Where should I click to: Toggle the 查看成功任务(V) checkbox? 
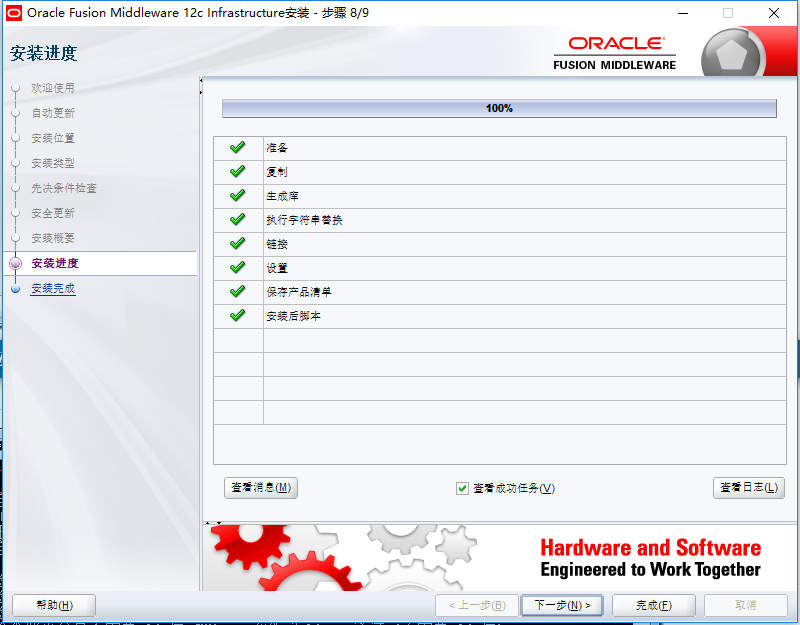point(462,488)
